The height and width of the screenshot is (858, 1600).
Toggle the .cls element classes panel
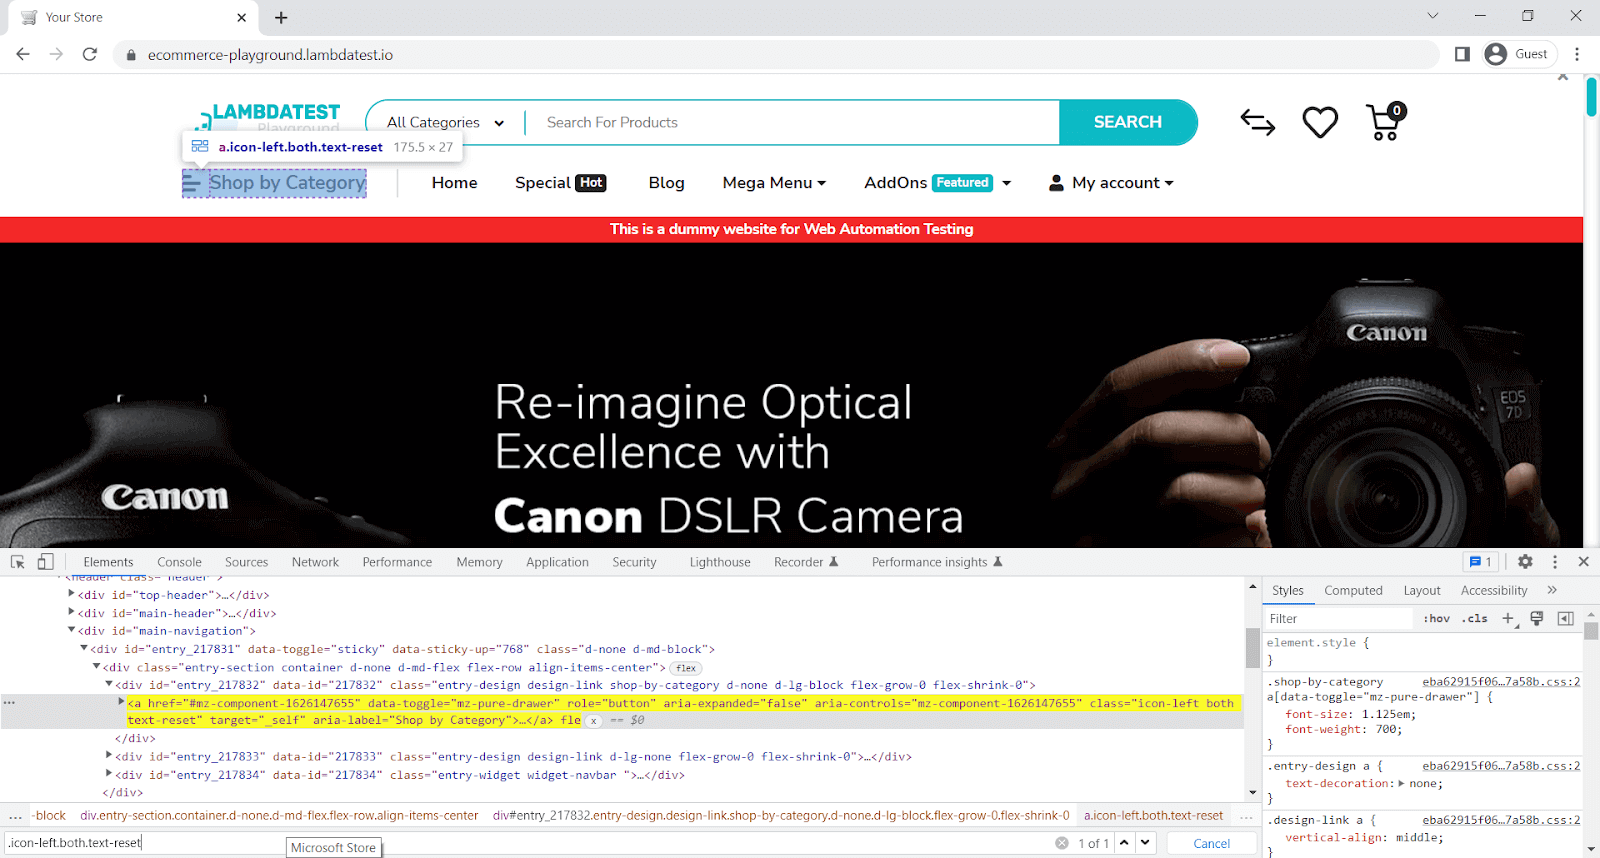pos(1474,618)
